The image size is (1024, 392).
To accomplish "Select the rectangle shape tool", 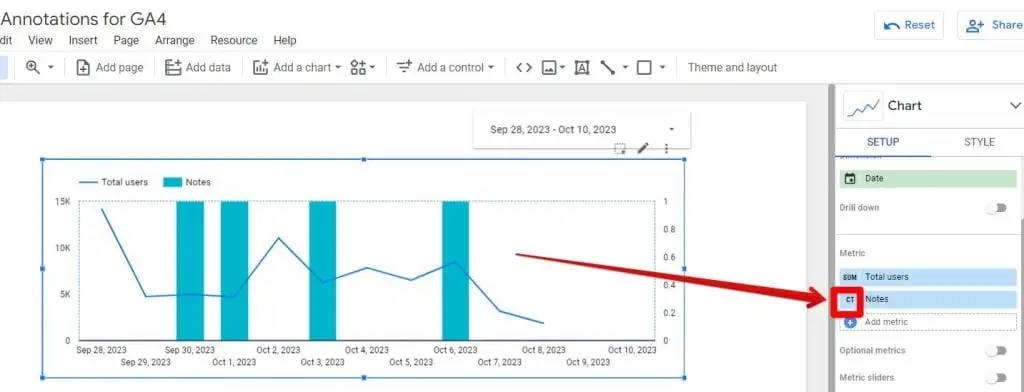I will pyautogui.click(x=644, y=67).
